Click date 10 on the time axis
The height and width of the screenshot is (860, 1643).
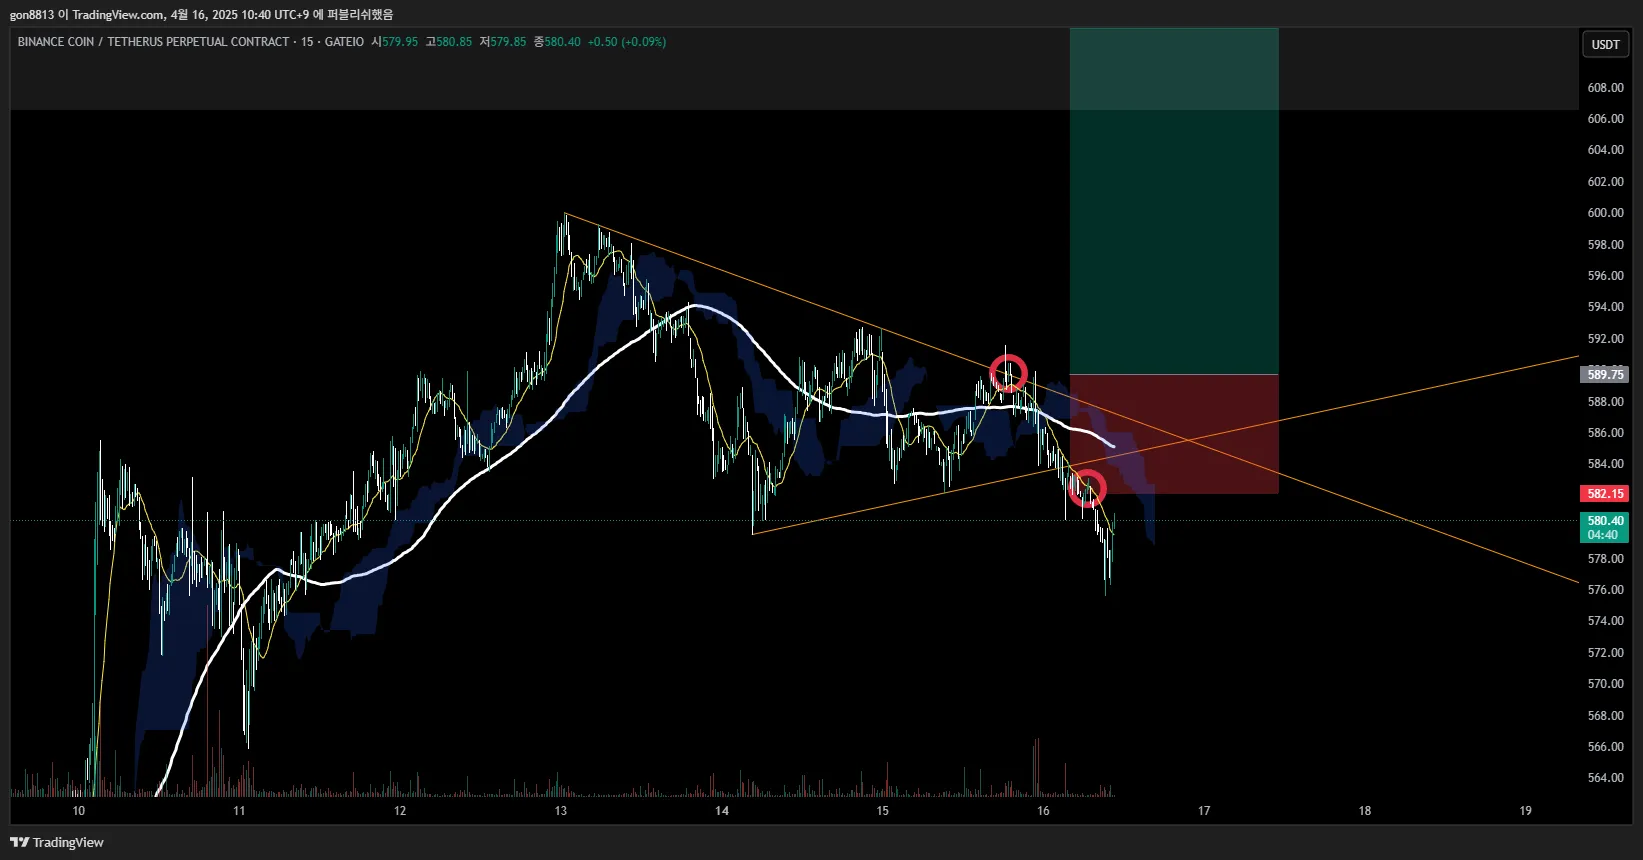(78, 811)
